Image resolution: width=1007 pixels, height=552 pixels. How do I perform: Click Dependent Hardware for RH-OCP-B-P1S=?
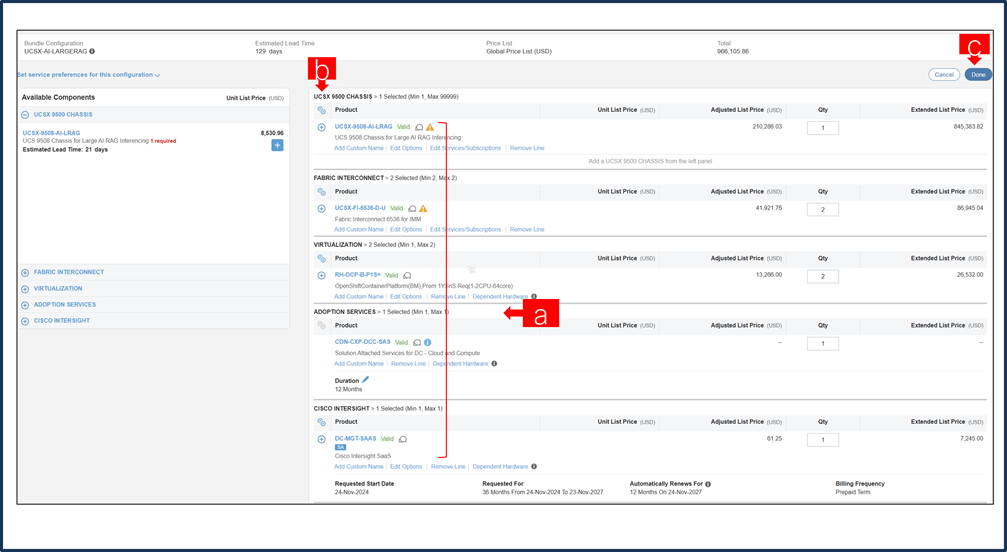coord(500,297)
